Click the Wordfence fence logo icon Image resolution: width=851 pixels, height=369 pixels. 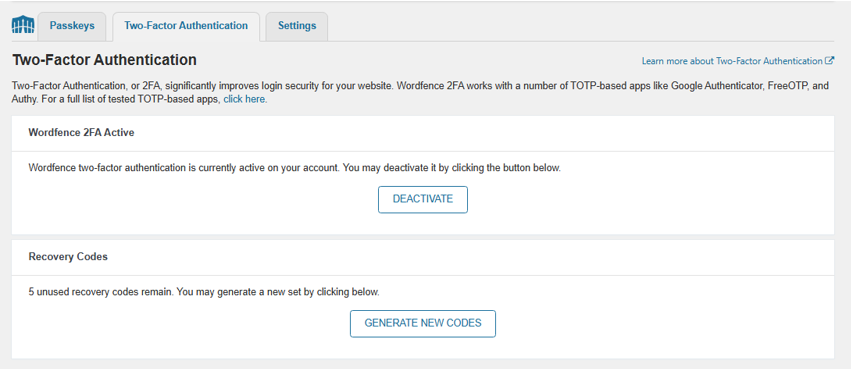point(23,25)
